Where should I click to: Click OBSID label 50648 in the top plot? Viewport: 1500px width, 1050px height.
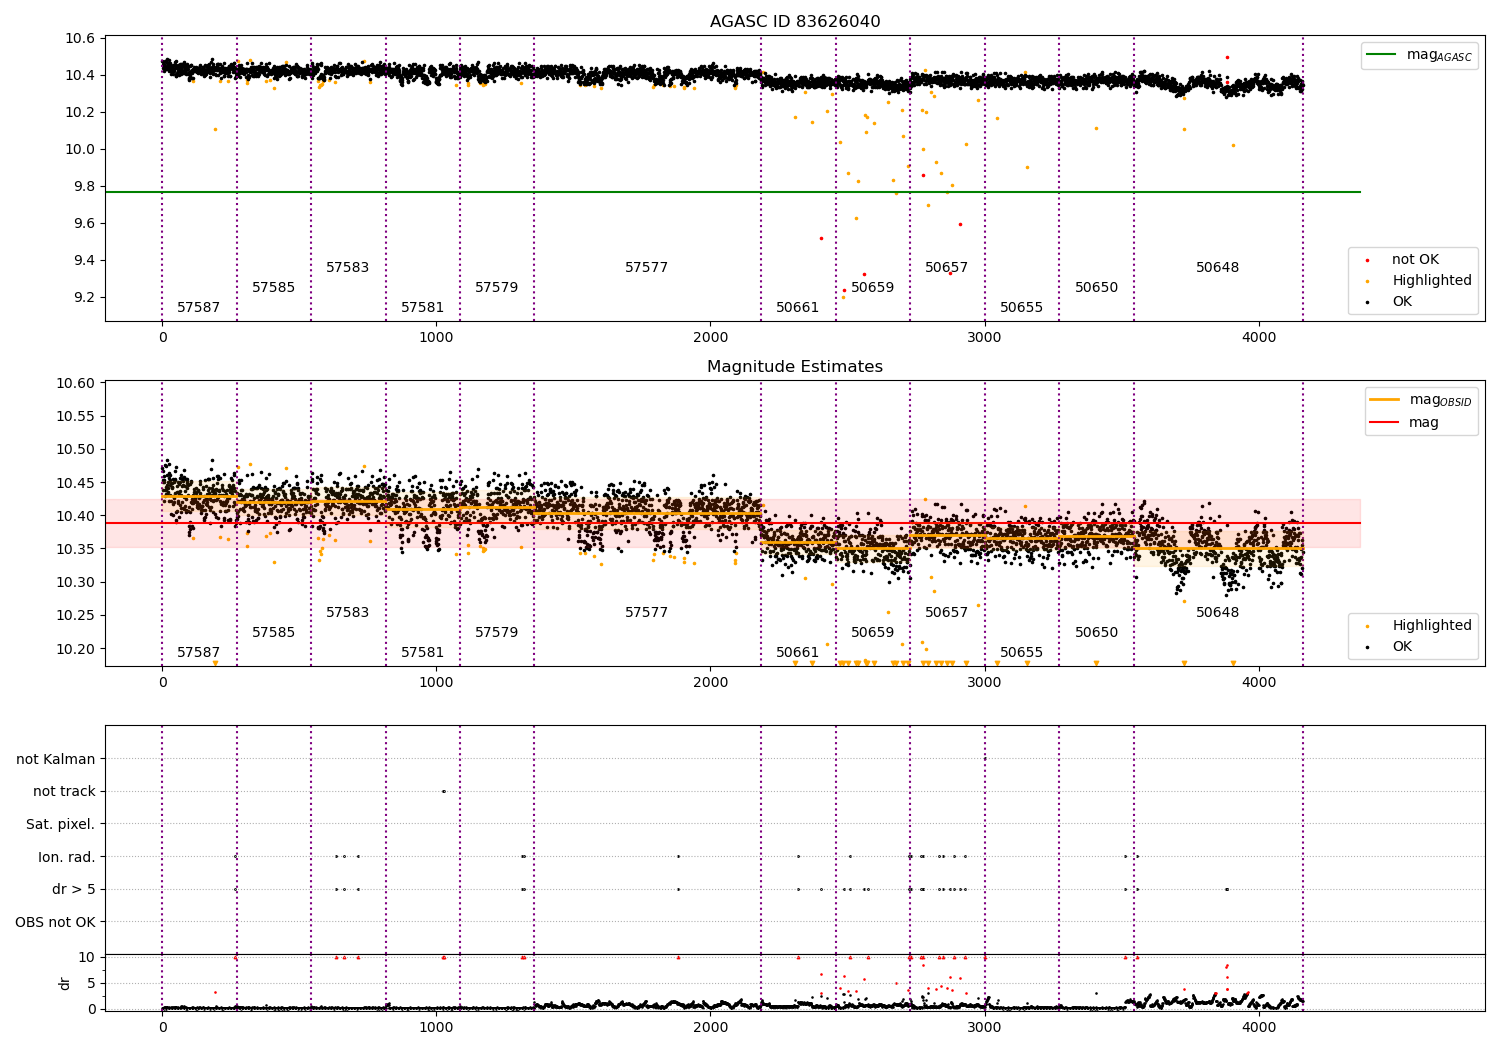pyautogui.click(x=1218, y=268)
